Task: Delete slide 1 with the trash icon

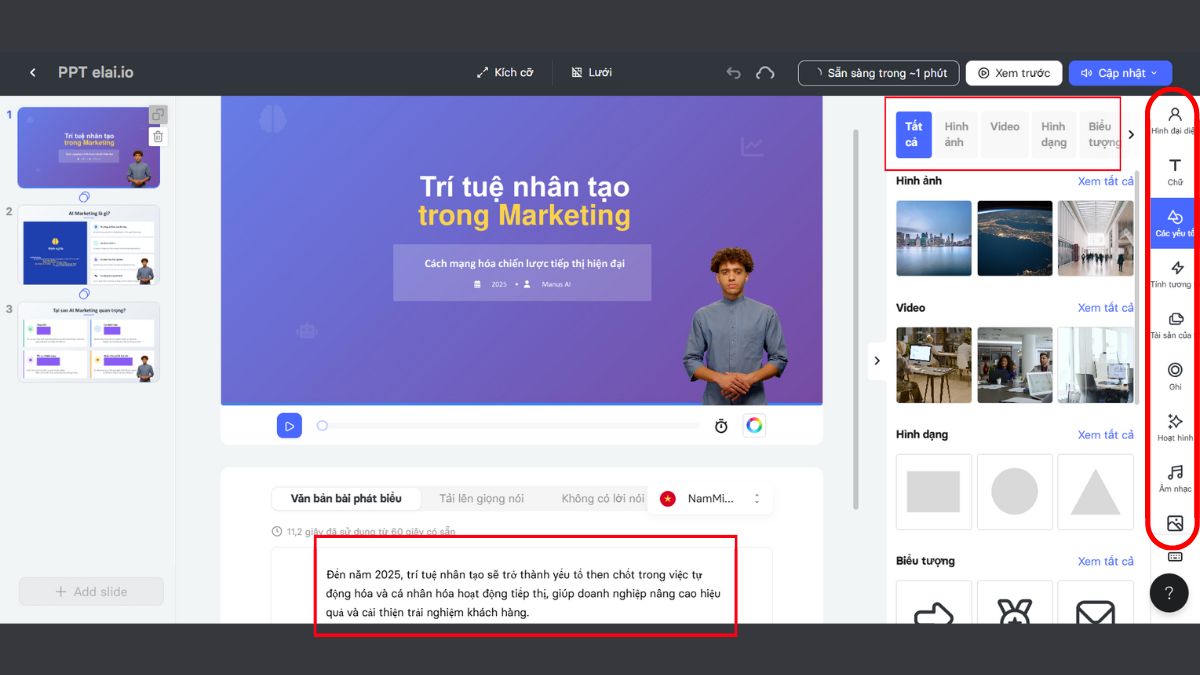Action: click(x=158, y=137)
